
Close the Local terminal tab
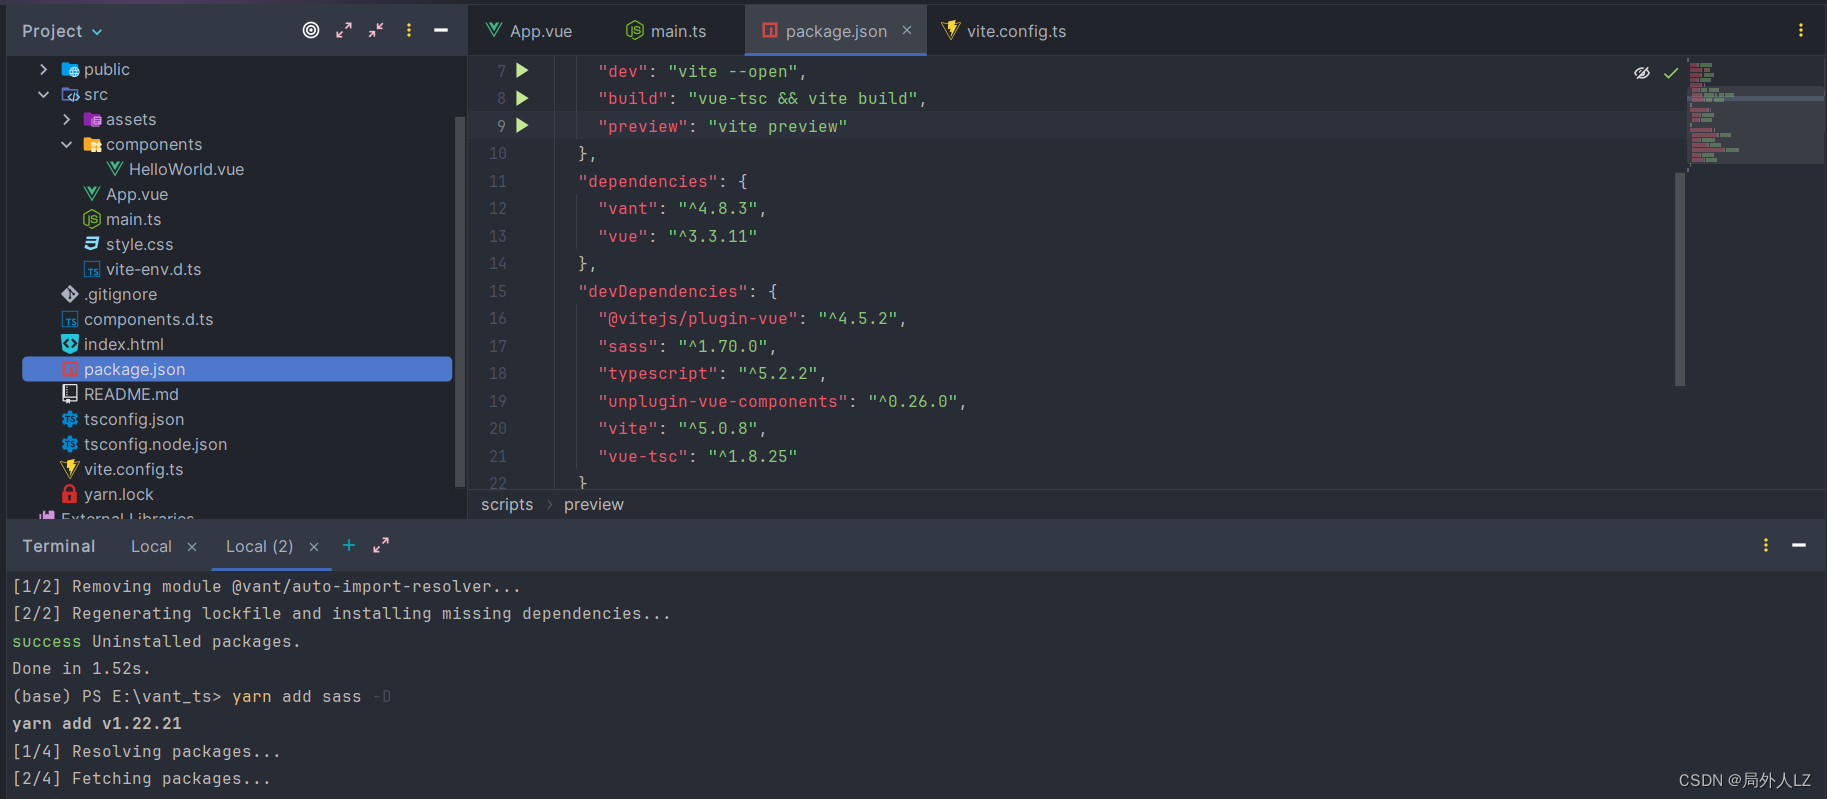tap(192, 546)
